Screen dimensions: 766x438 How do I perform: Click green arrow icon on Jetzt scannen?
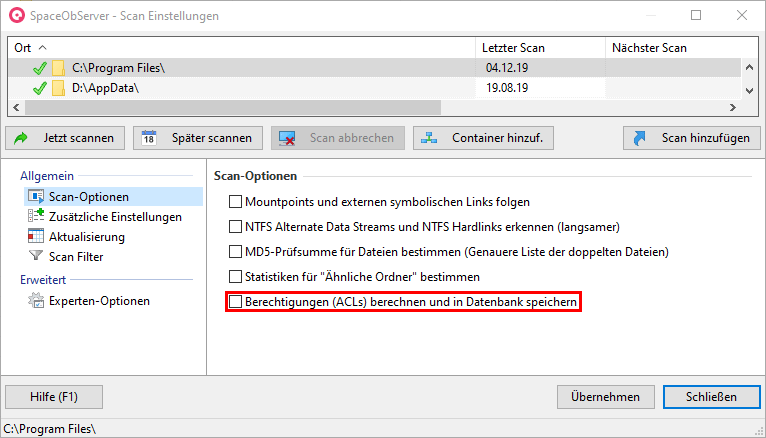21,138
